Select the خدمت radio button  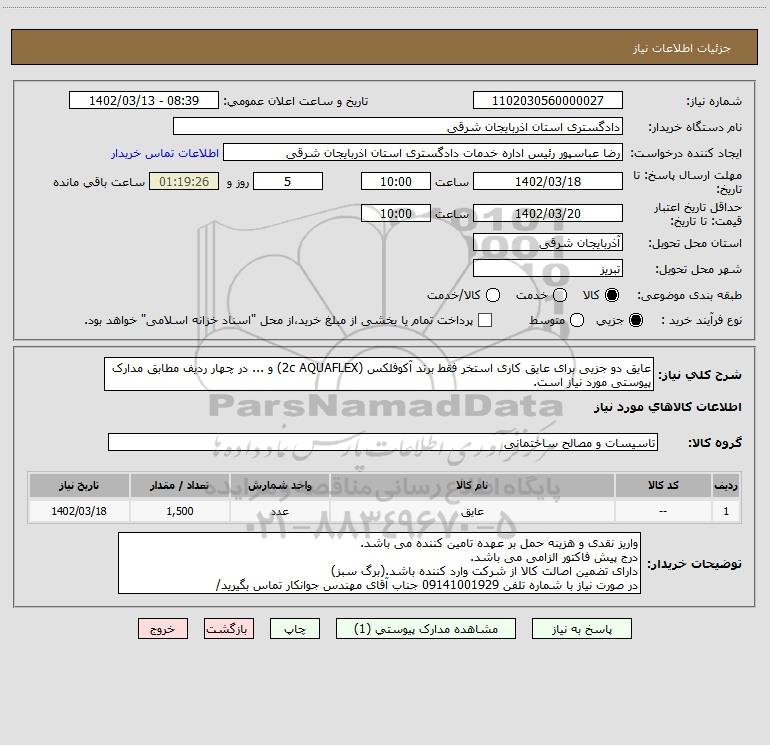click(x=560, y=295)
